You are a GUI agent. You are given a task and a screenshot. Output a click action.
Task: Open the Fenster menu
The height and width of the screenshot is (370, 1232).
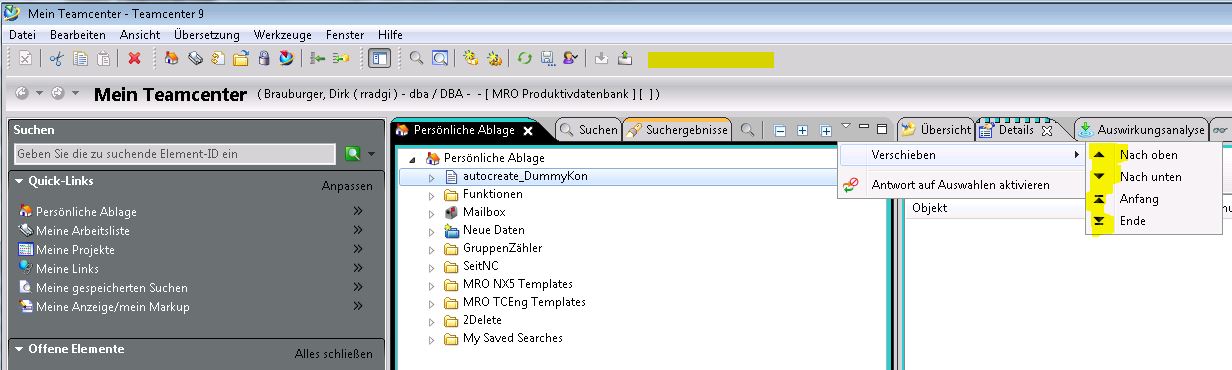click(346, 34)
